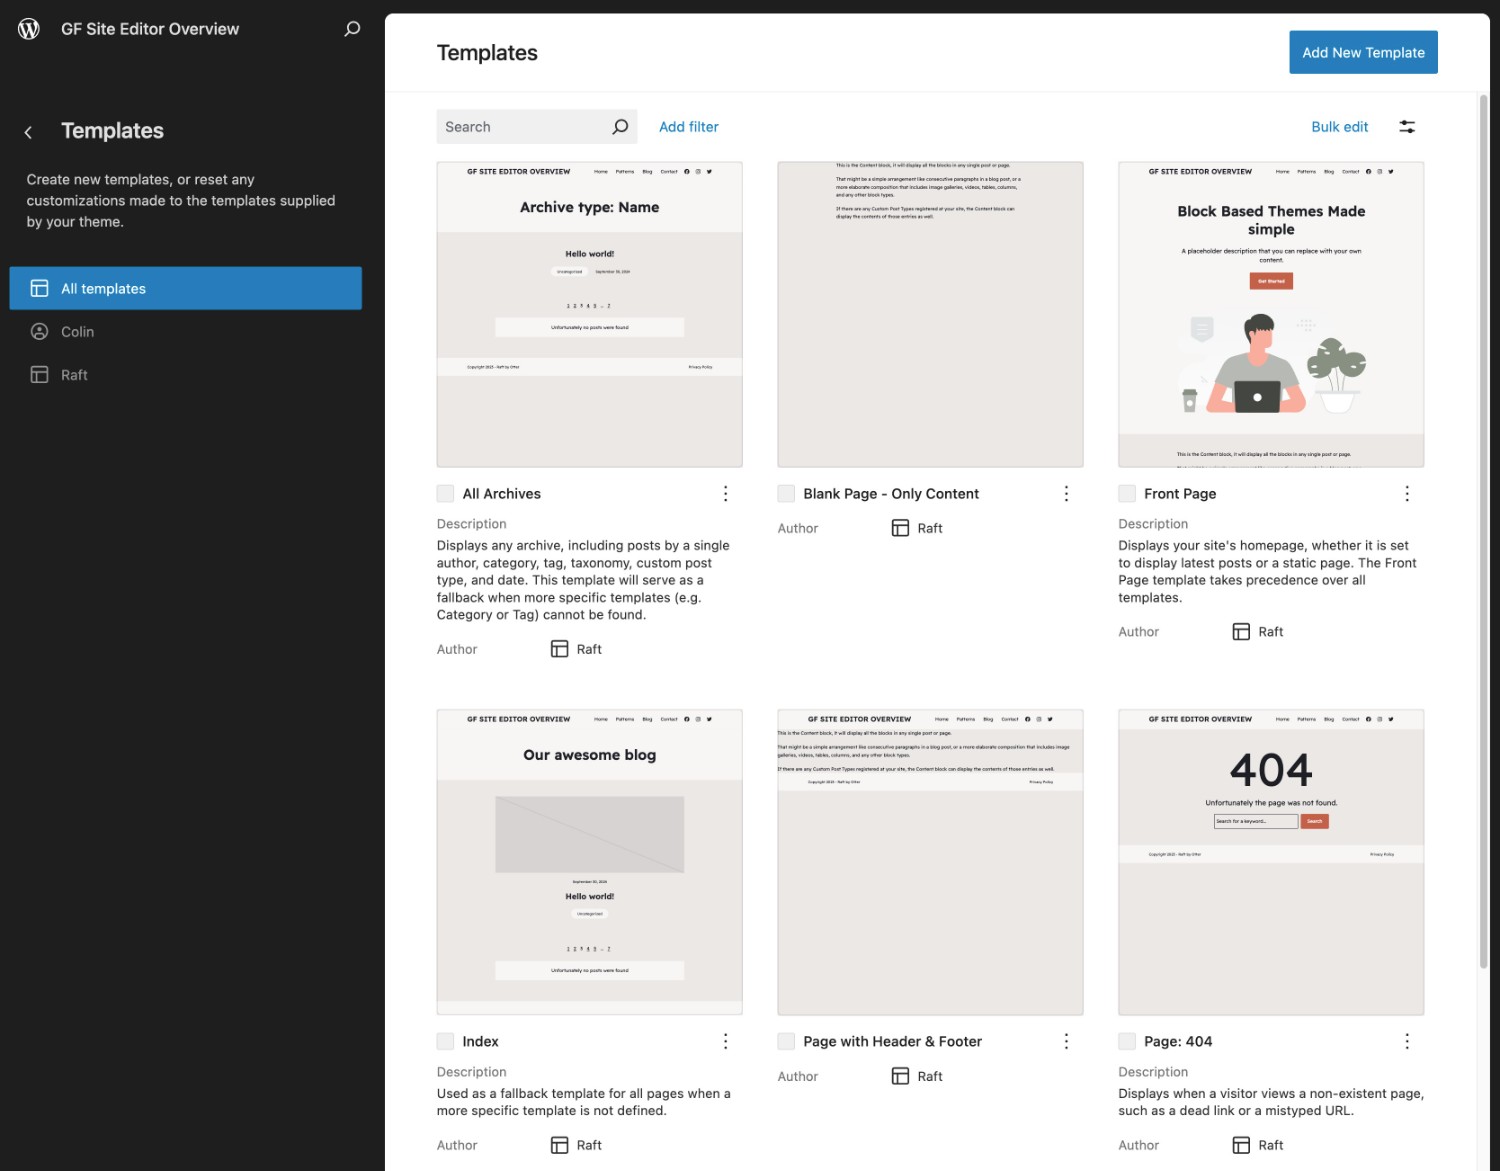Image resolution: width=1500 pixels, height=1171 pixels.
Task: Open the Index template title
Action: click(481, 1042)
